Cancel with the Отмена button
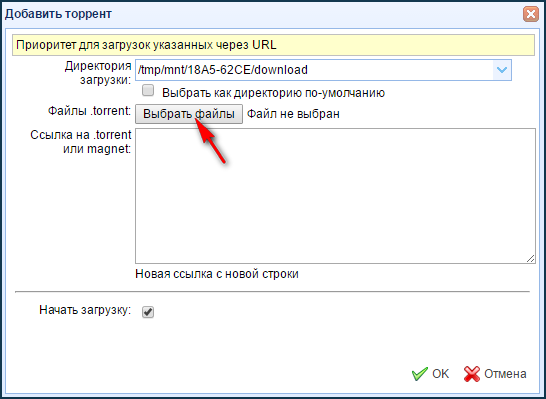This screenshot has width=546, height=399. (495, 374)
